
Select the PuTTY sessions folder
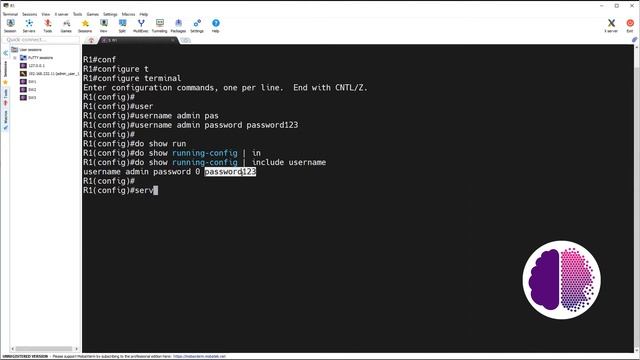(x=37, y=58)
